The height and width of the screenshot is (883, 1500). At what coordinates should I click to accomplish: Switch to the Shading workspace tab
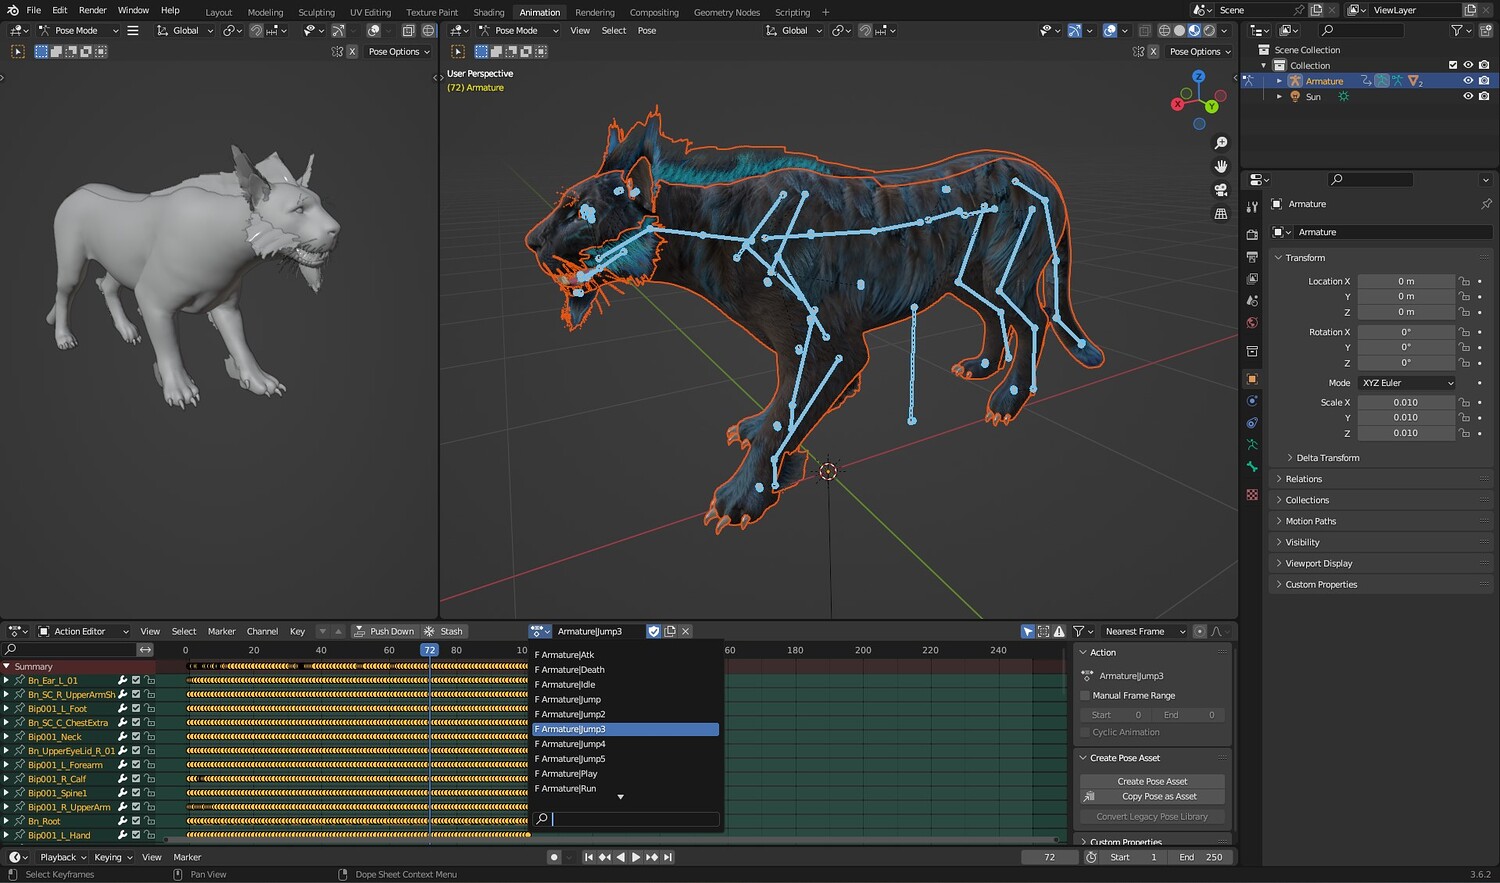pos(488,12)
